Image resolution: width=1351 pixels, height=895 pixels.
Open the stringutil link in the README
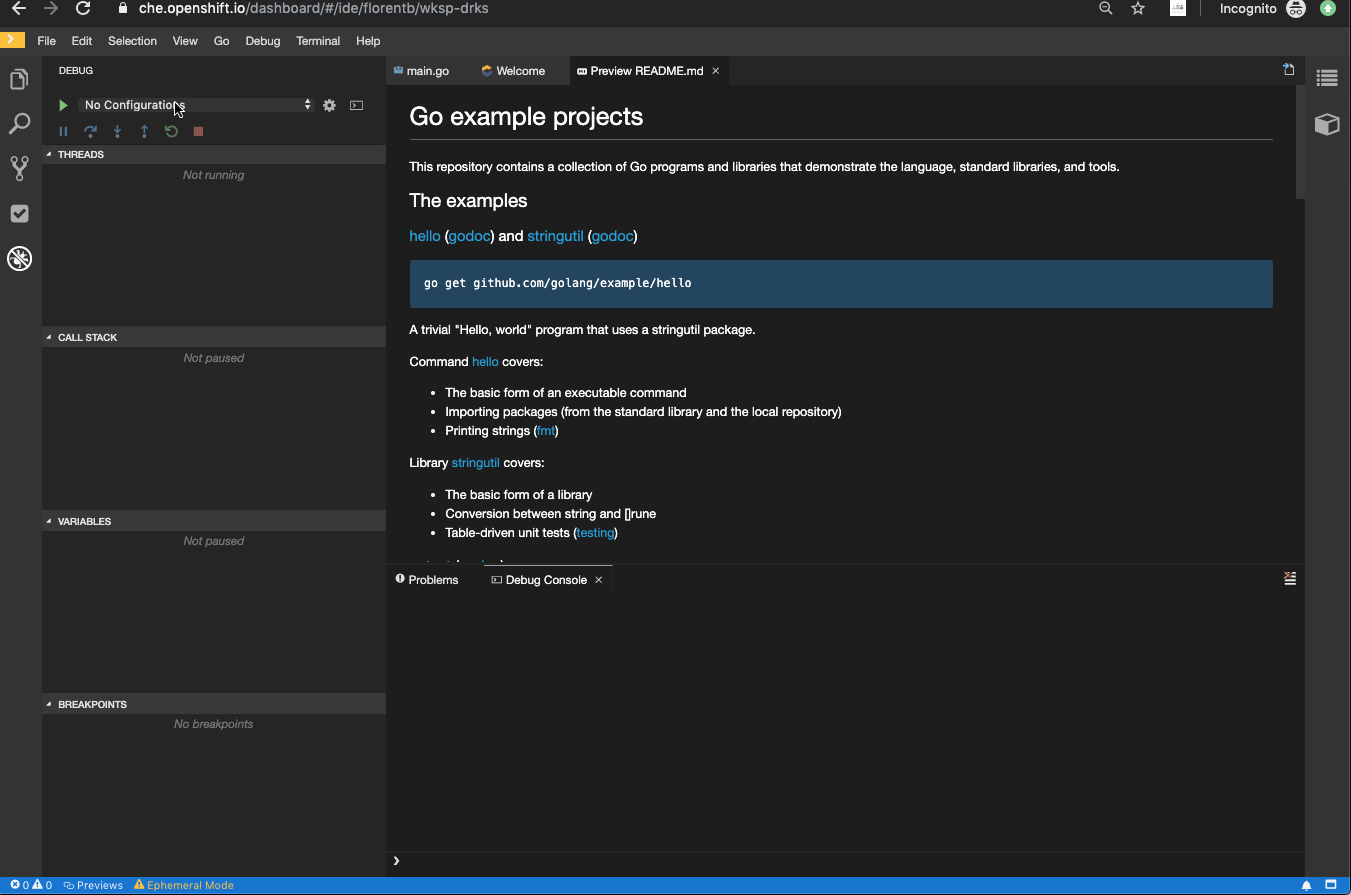pyautogui.click(x=555, y=236)
